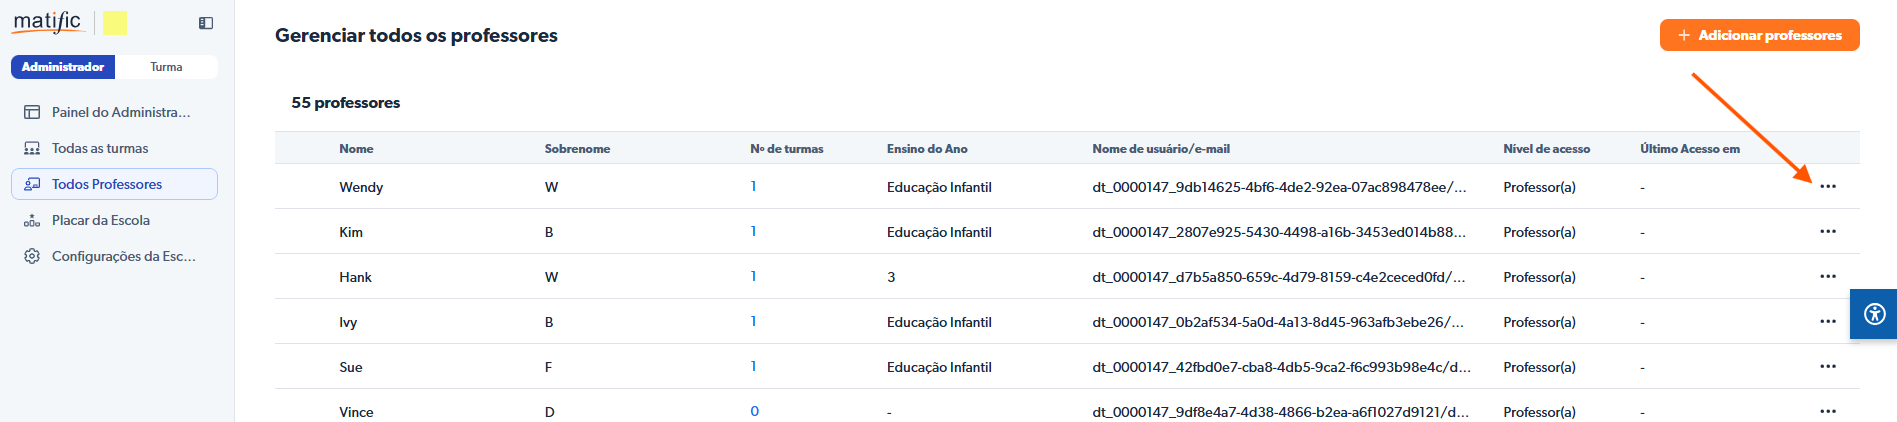
Task: Open Configurações da Escola settings
Action: pyautogui.click(x=123, y=256)
